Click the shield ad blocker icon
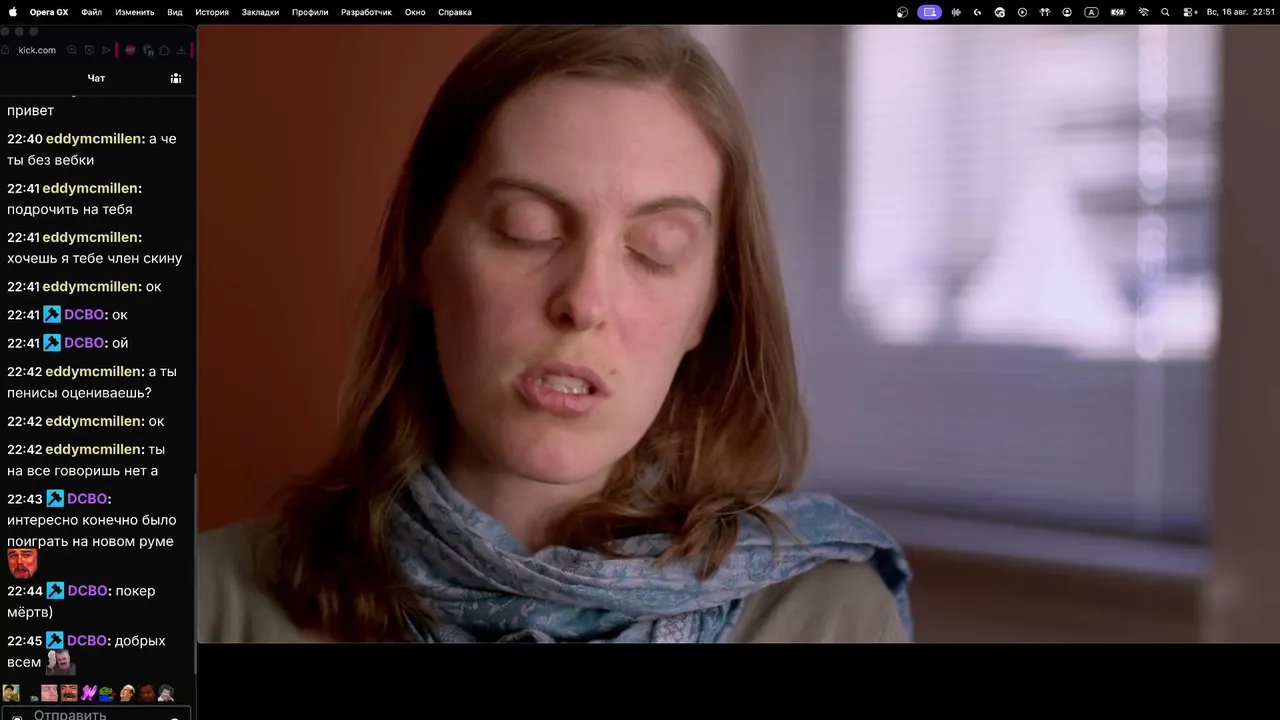The width and height of the screenshot is (1280, 720). coord(89,50)
